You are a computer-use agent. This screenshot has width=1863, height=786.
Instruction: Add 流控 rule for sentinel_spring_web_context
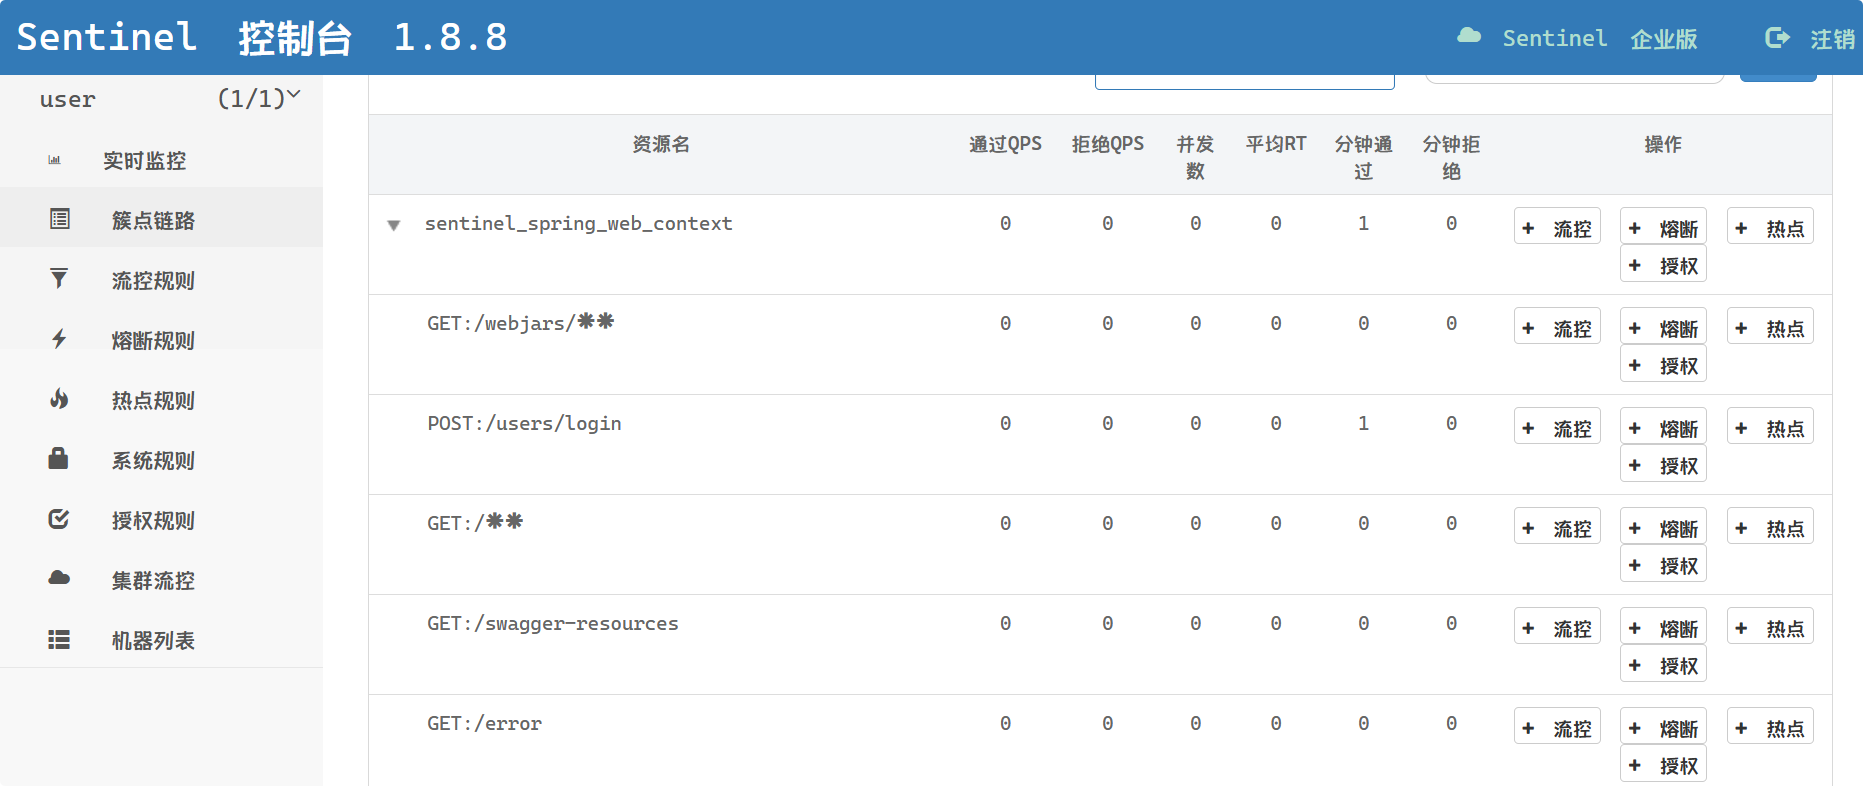click(x=1557, y=227)
